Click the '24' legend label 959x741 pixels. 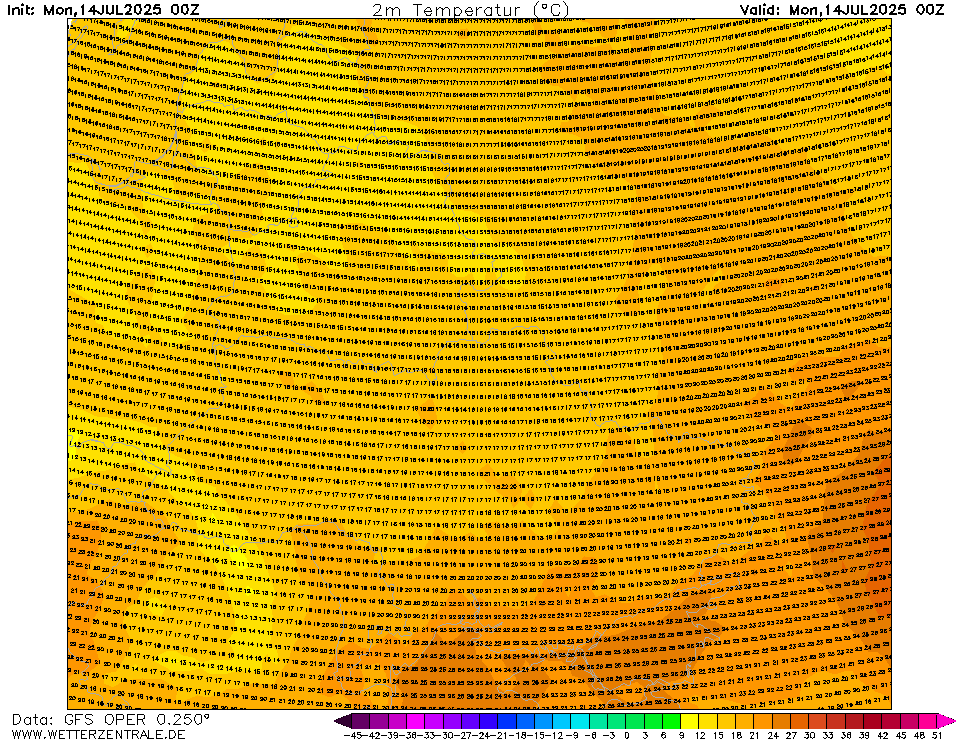(772, 735)
